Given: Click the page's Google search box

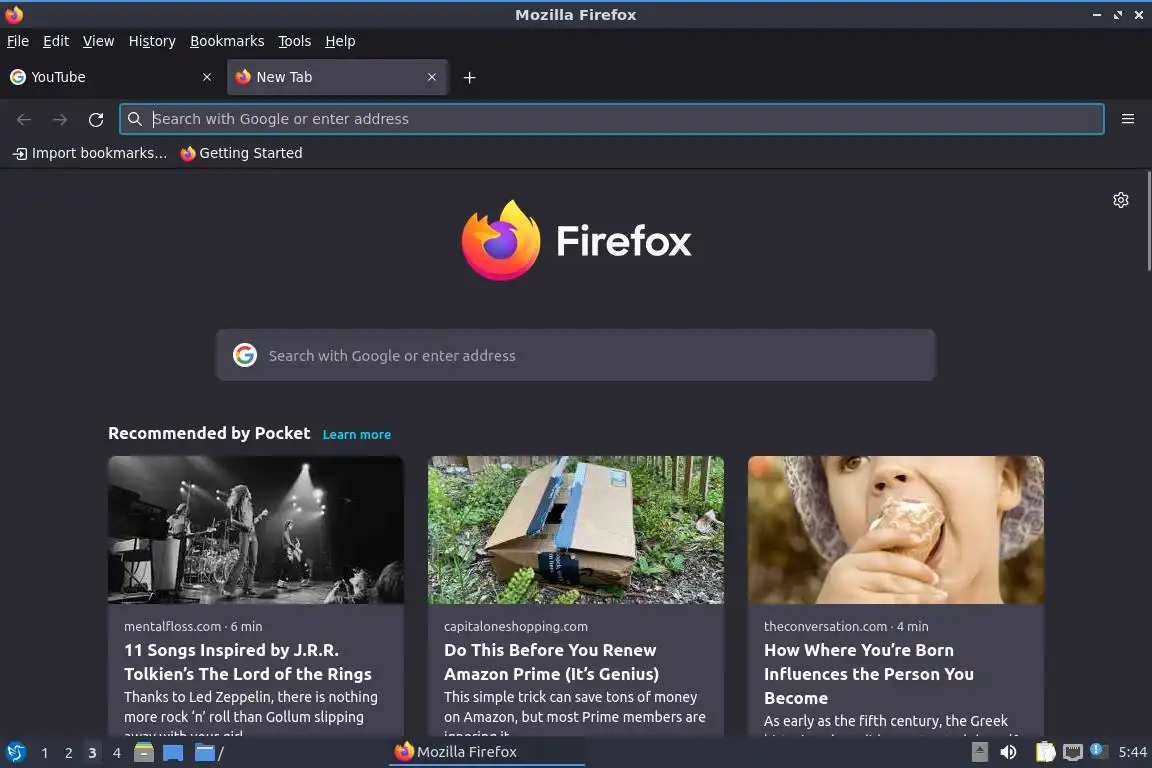Looking at the screenshot, I should 575,355.
